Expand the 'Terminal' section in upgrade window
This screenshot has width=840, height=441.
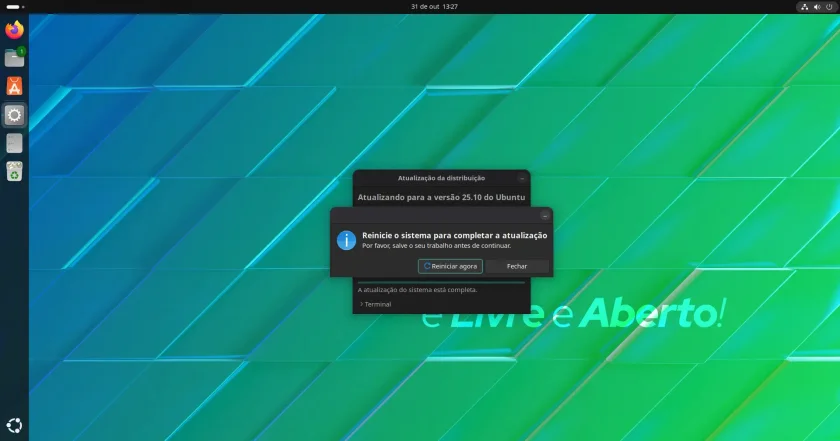(x=375, y=304)
